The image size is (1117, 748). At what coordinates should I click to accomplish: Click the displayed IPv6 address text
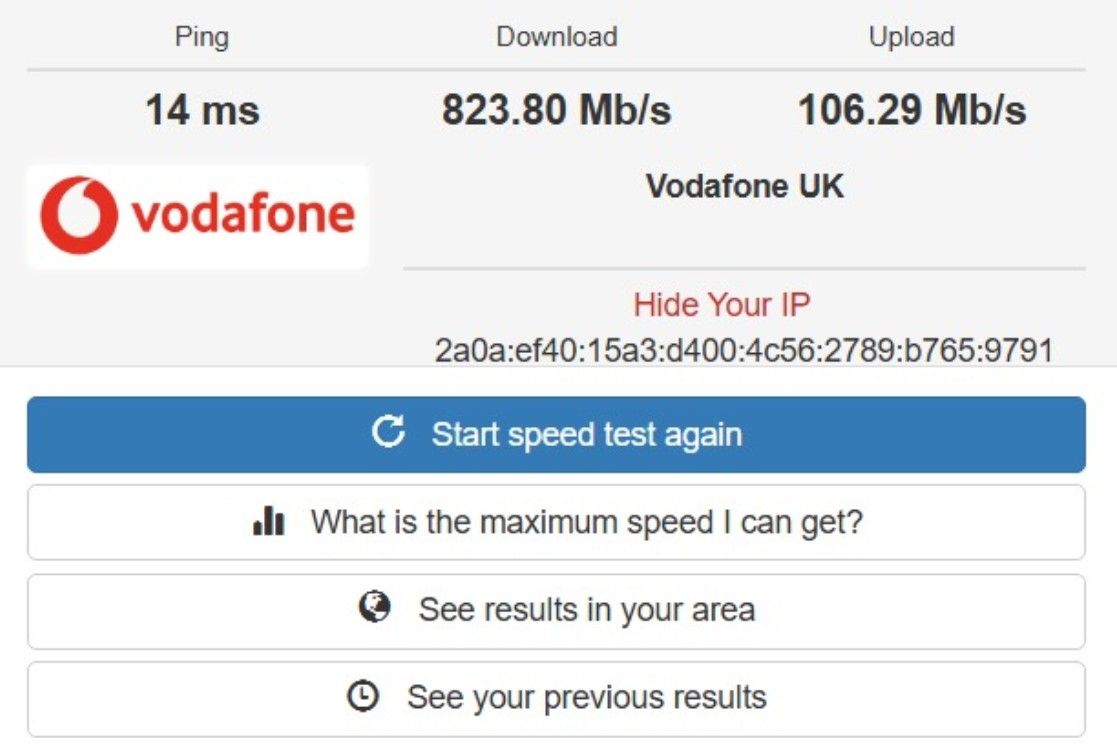[x=744, y=350]
